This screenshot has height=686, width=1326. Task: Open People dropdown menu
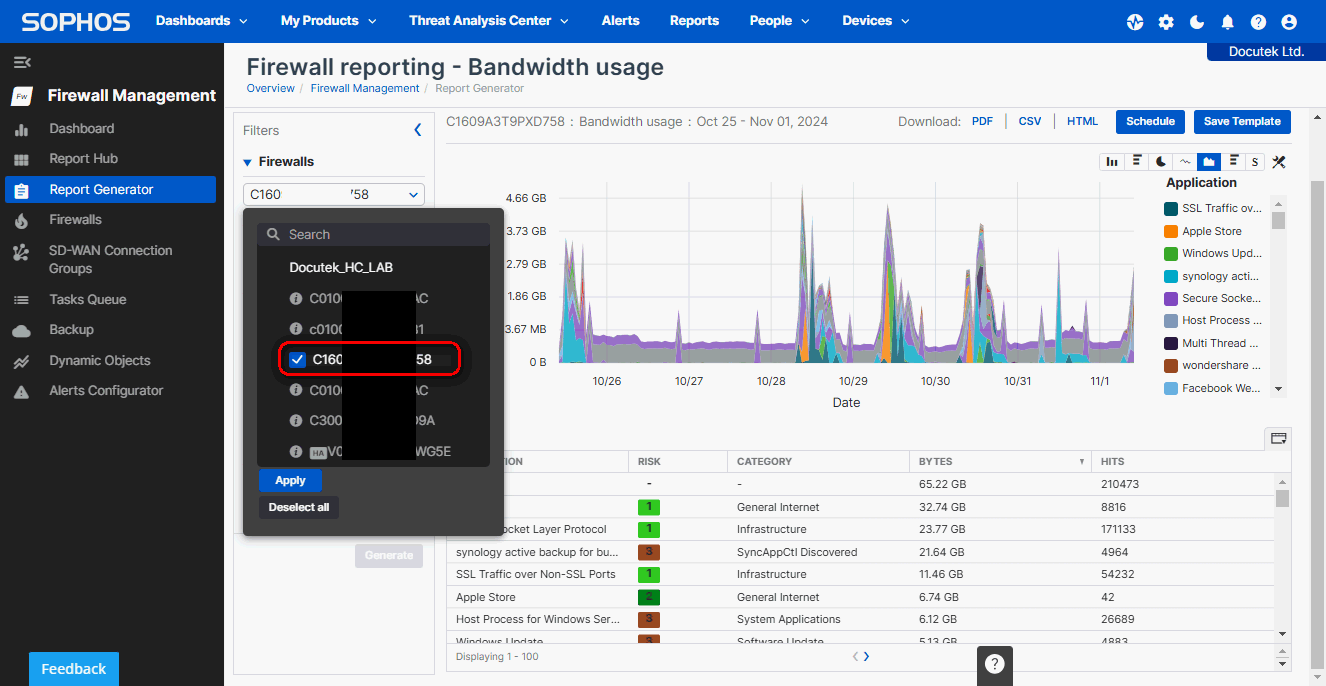coord(780,21)
